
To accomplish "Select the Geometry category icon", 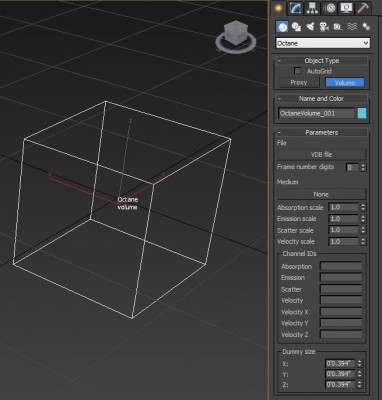I will (x=282, y=27).
